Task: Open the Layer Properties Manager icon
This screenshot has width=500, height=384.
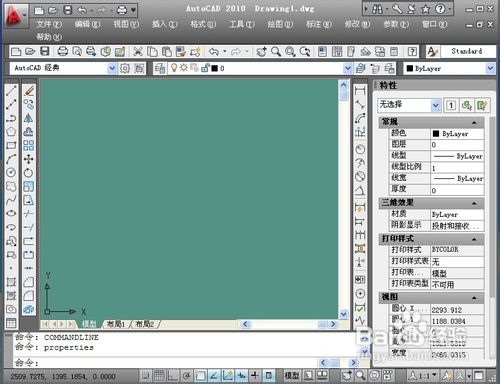Action: tap(160, 68)
